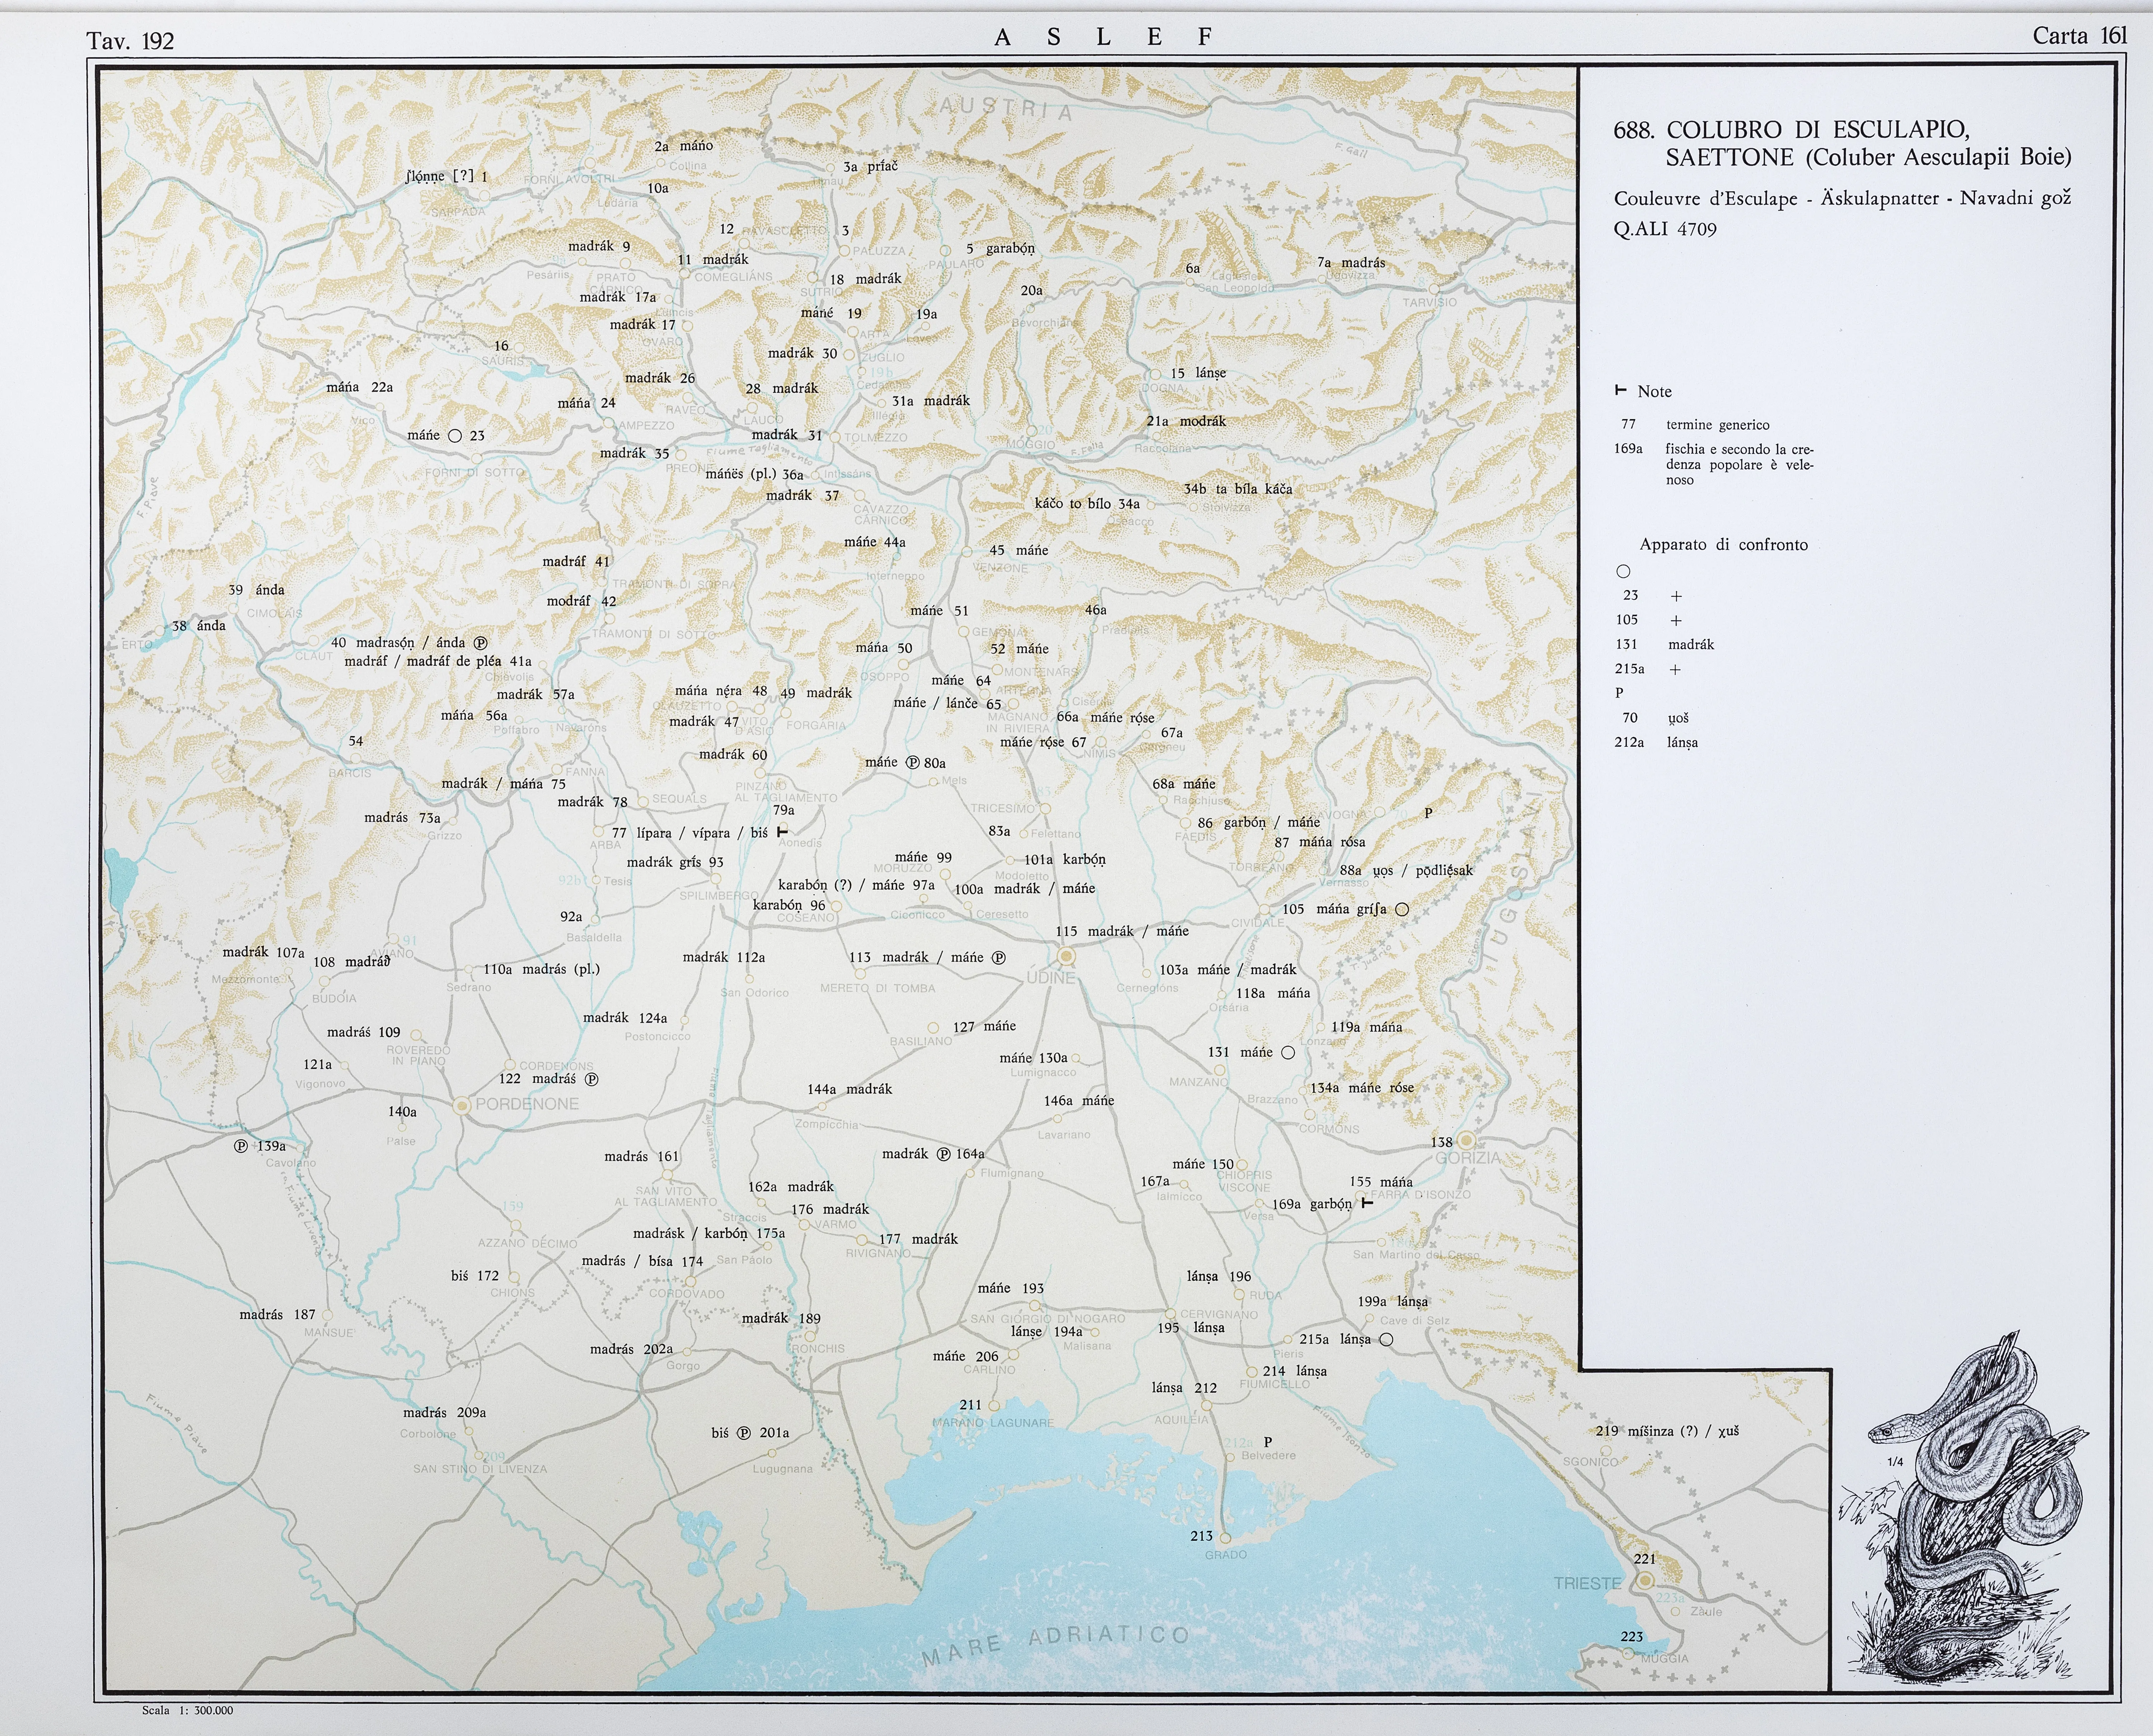Click the Gorizia city marker
The width and height of the screenshot is (2153, 1736).
(1465, 1140)
